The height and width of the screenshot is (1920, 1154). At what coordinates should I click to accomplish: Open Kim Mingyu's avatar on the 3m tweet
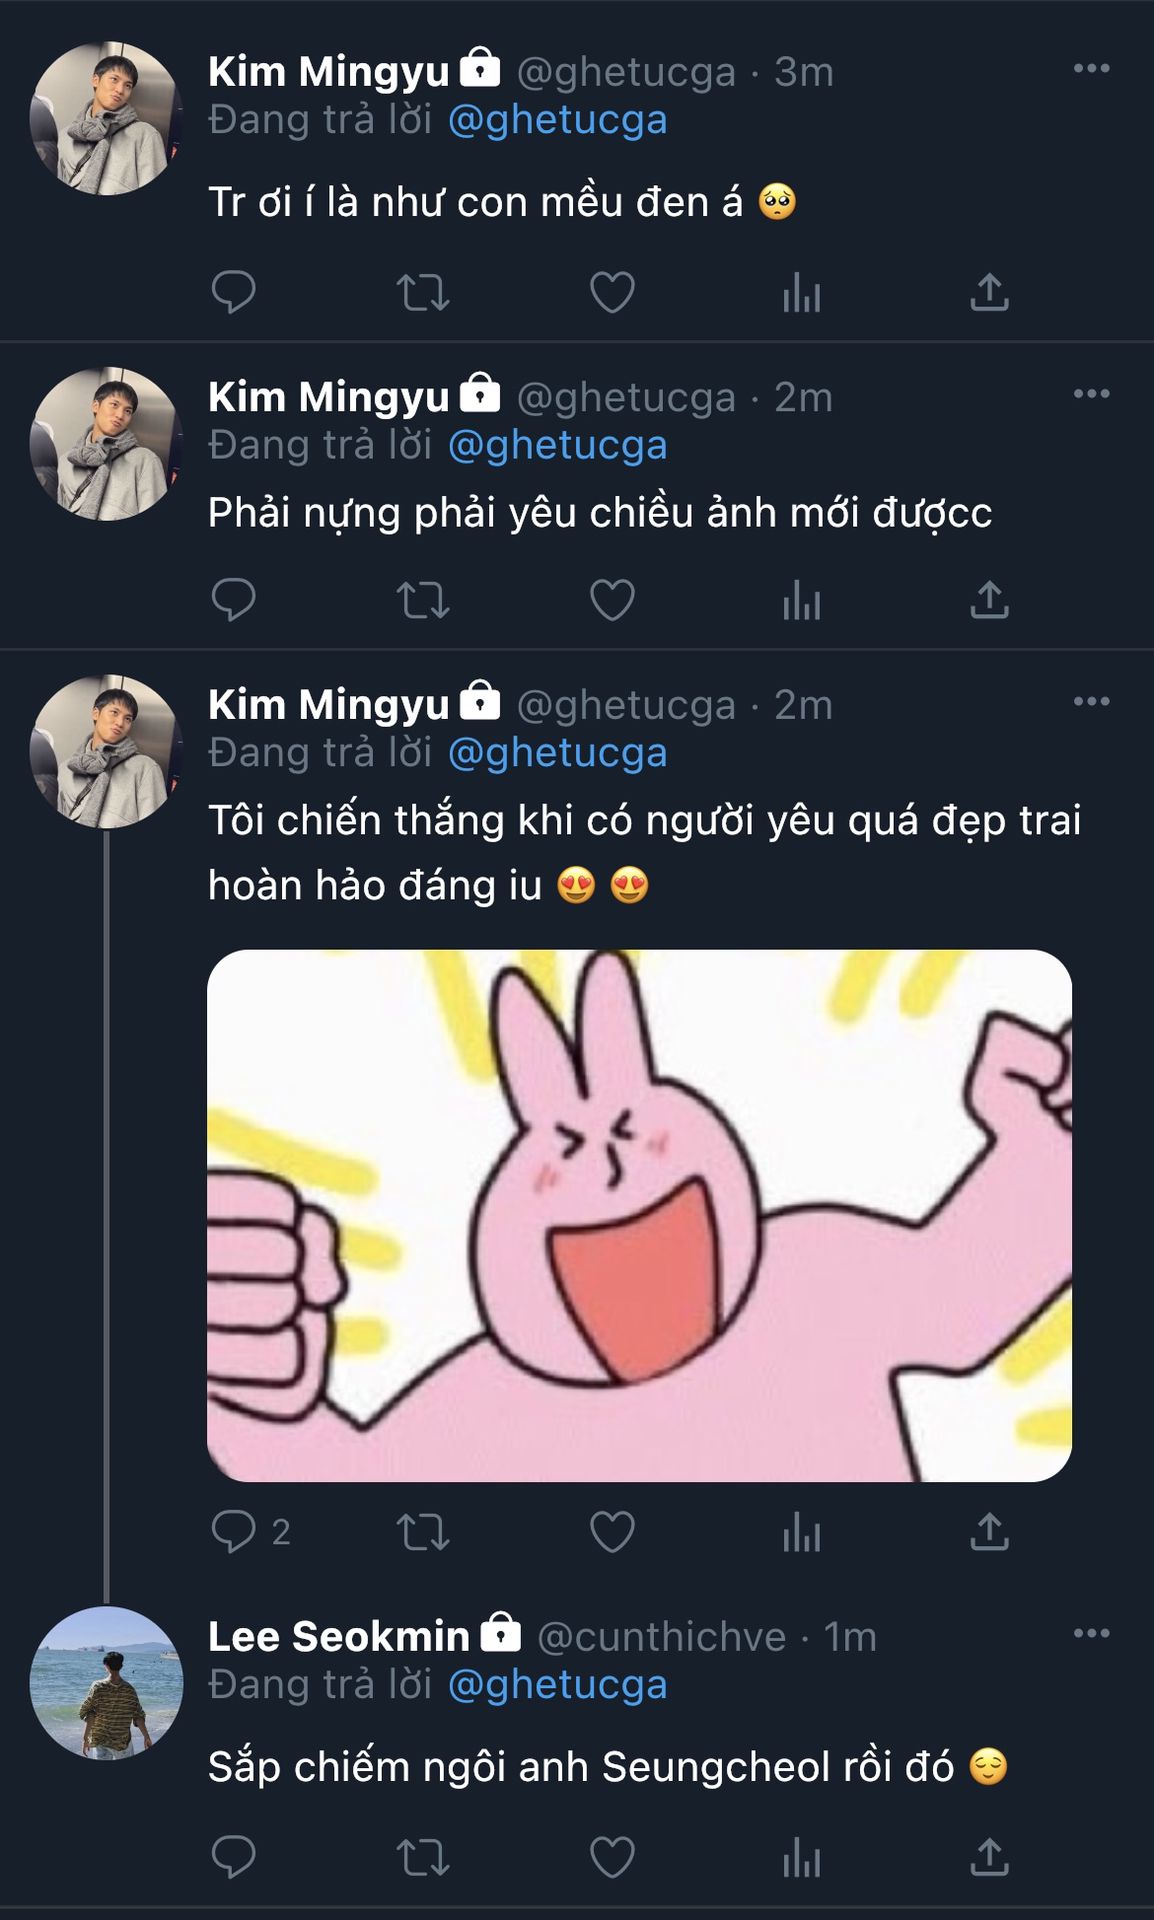point(106,118)
